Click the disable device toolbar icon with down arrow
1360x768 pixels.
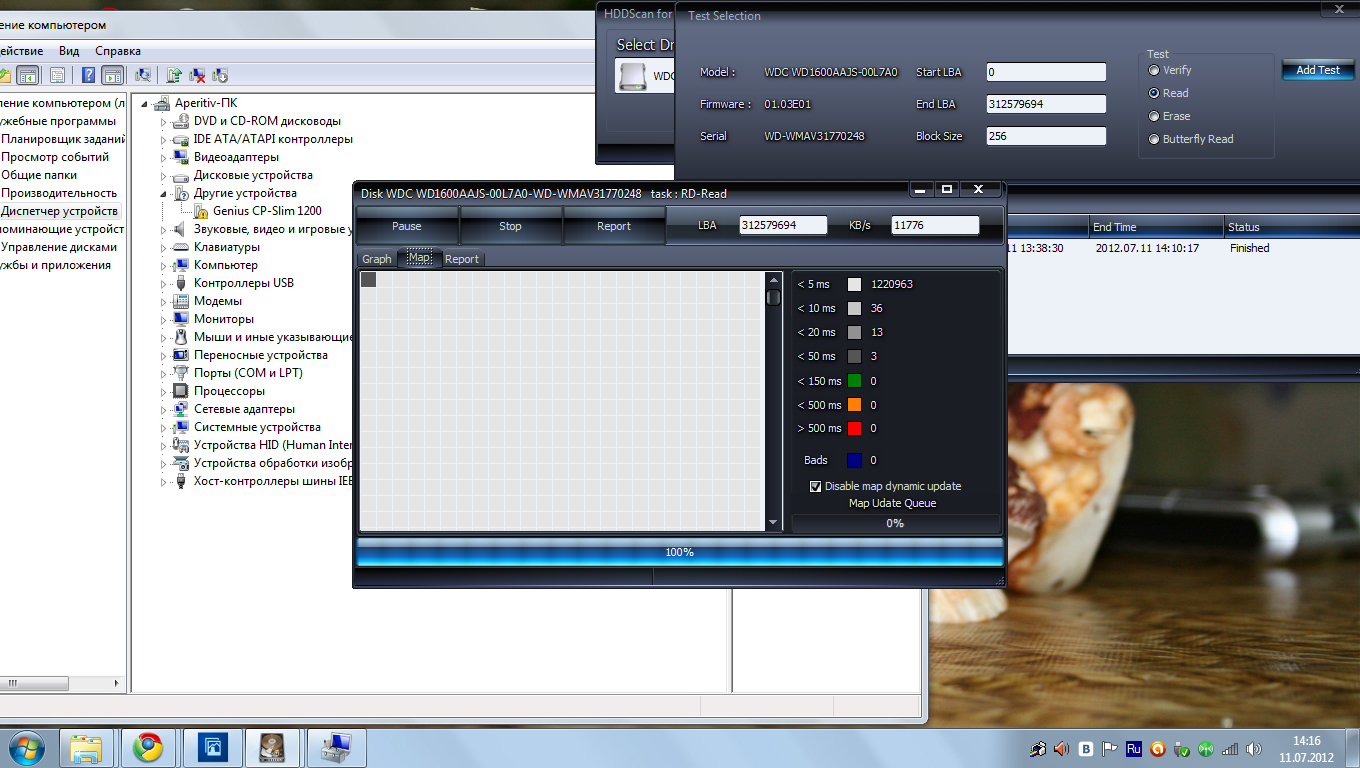click(x=221, y=75)
